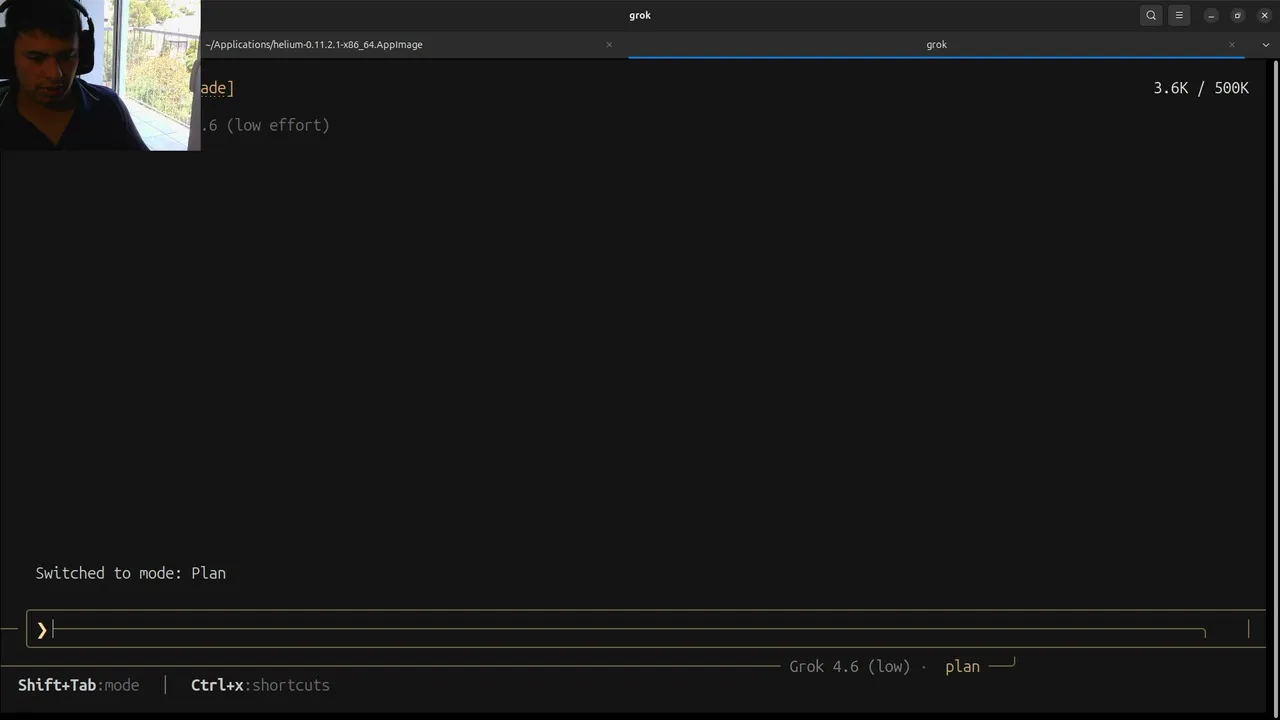Click the plan mode indicator
This screenshot has height=720, width=1280.
point(962,666)
